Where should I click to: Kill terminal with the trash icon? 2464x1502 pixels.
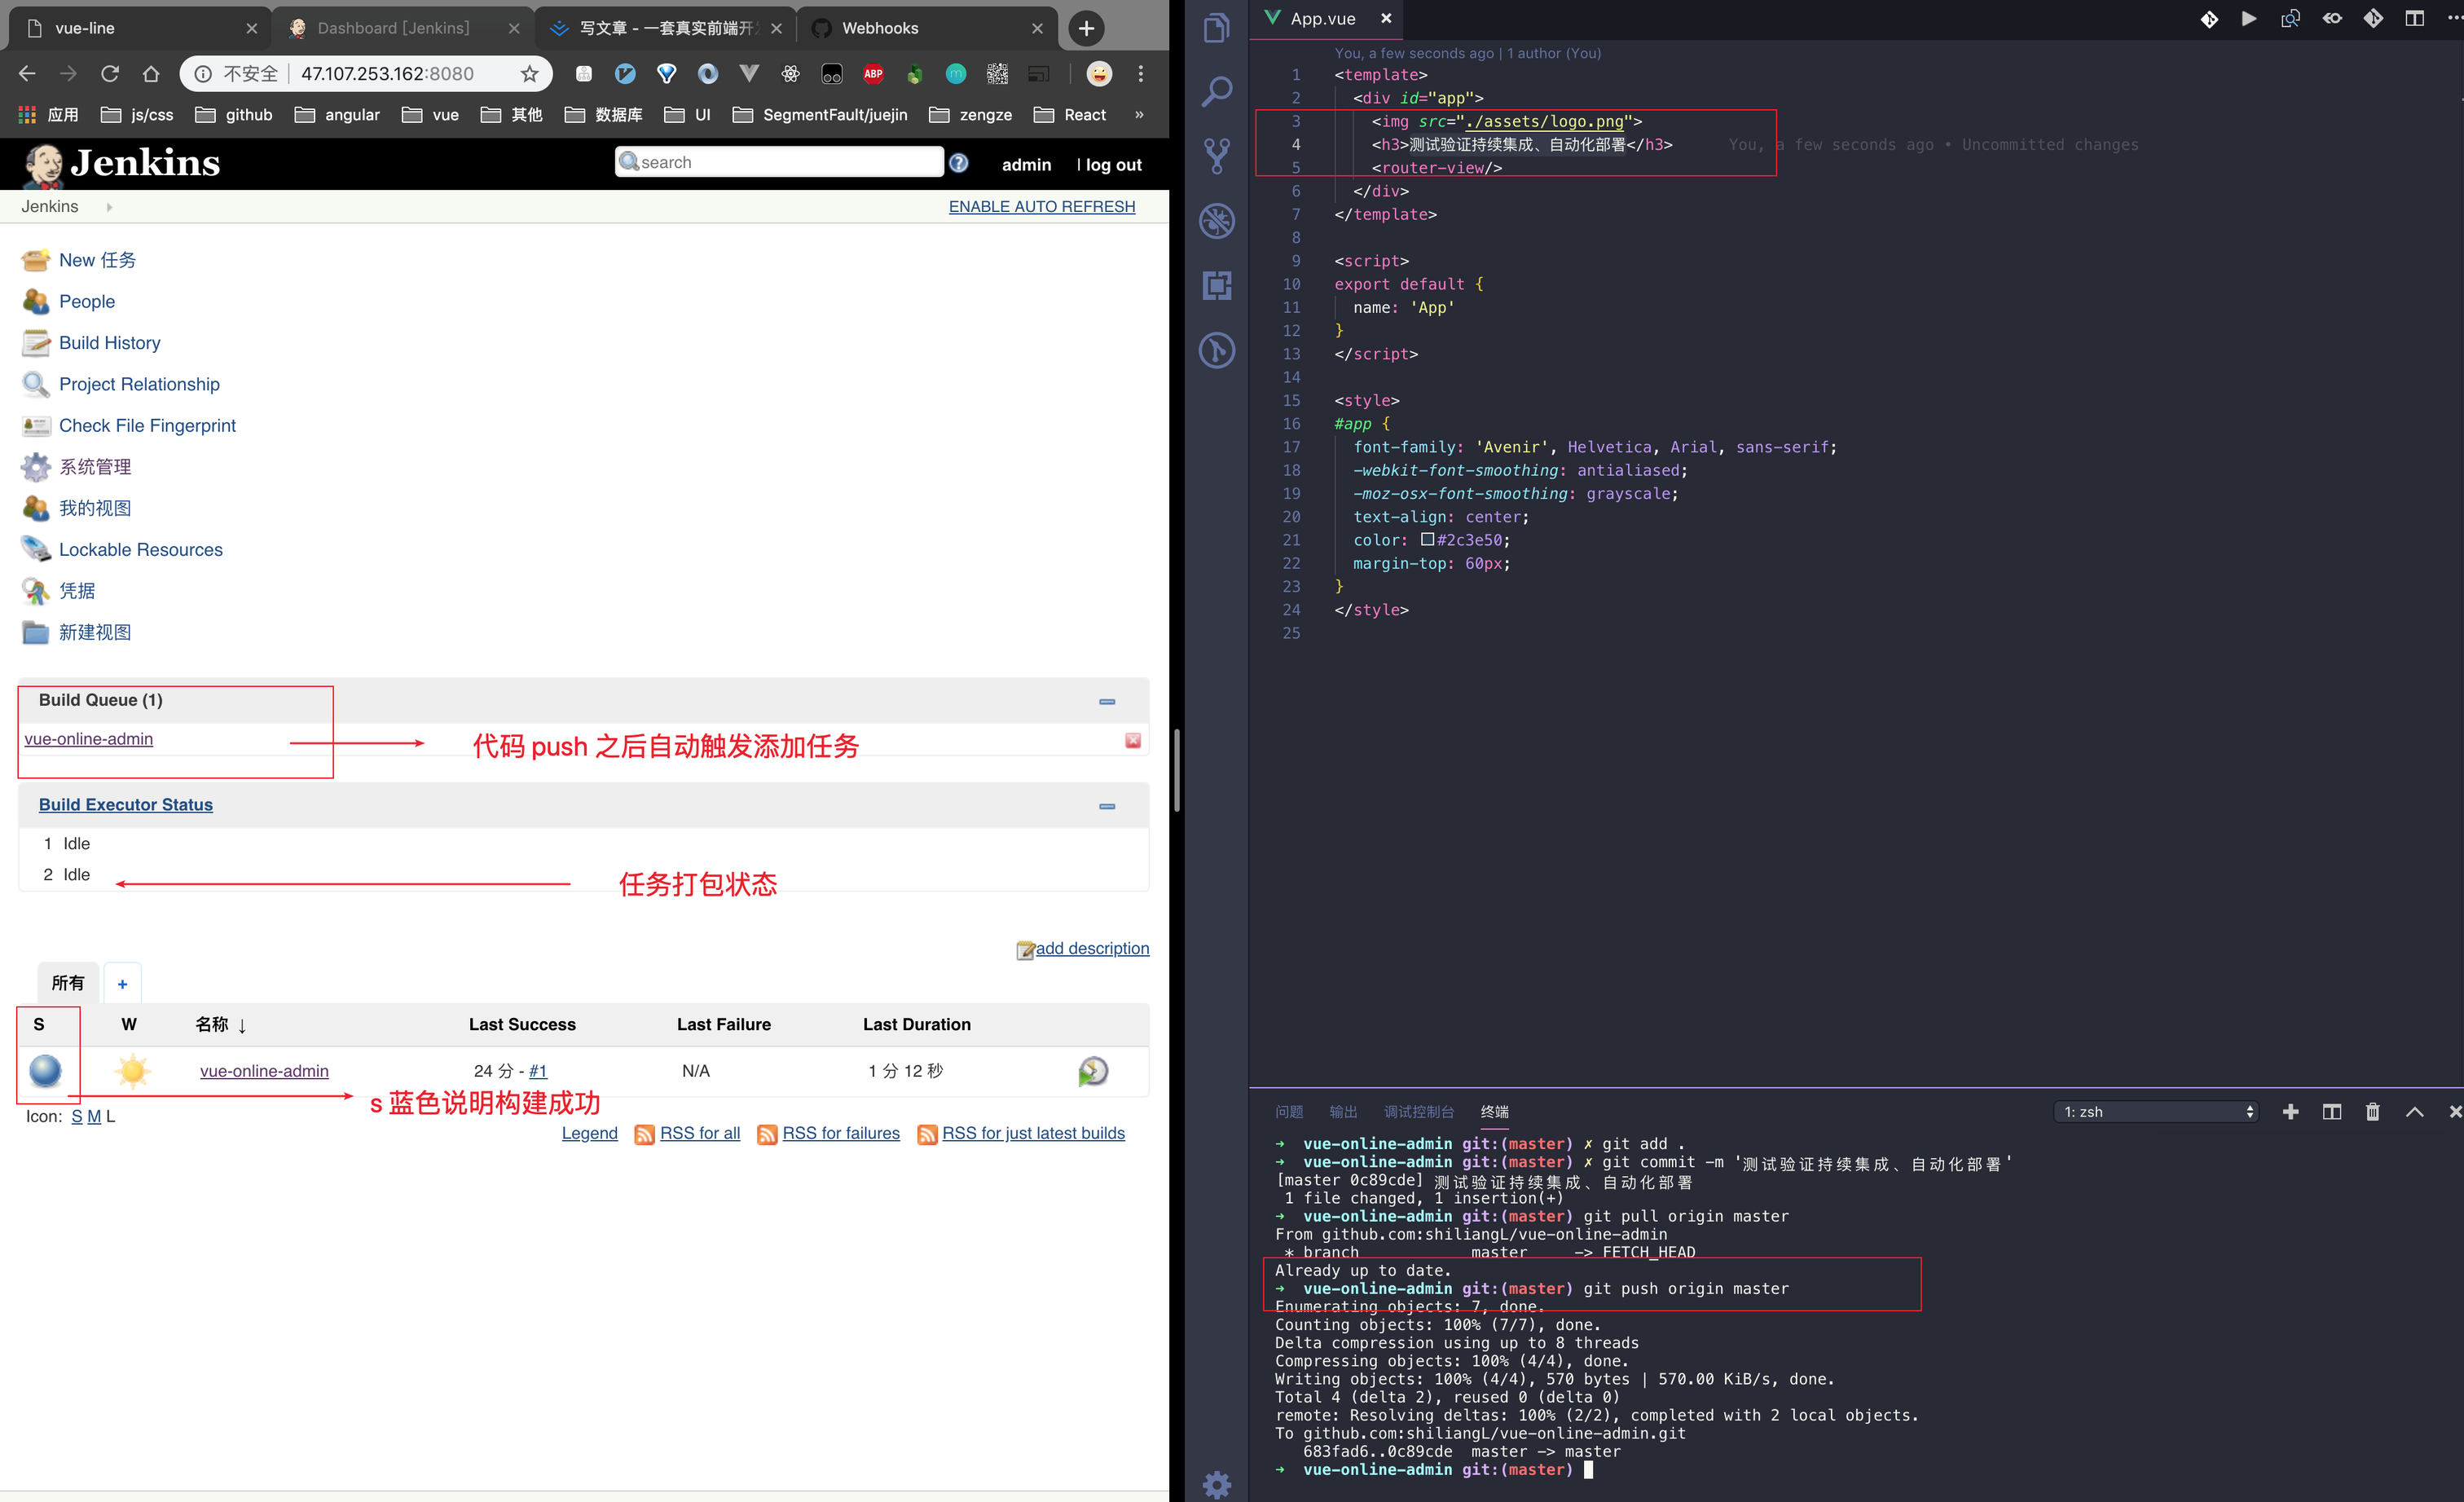(x=2372, y=1112)
